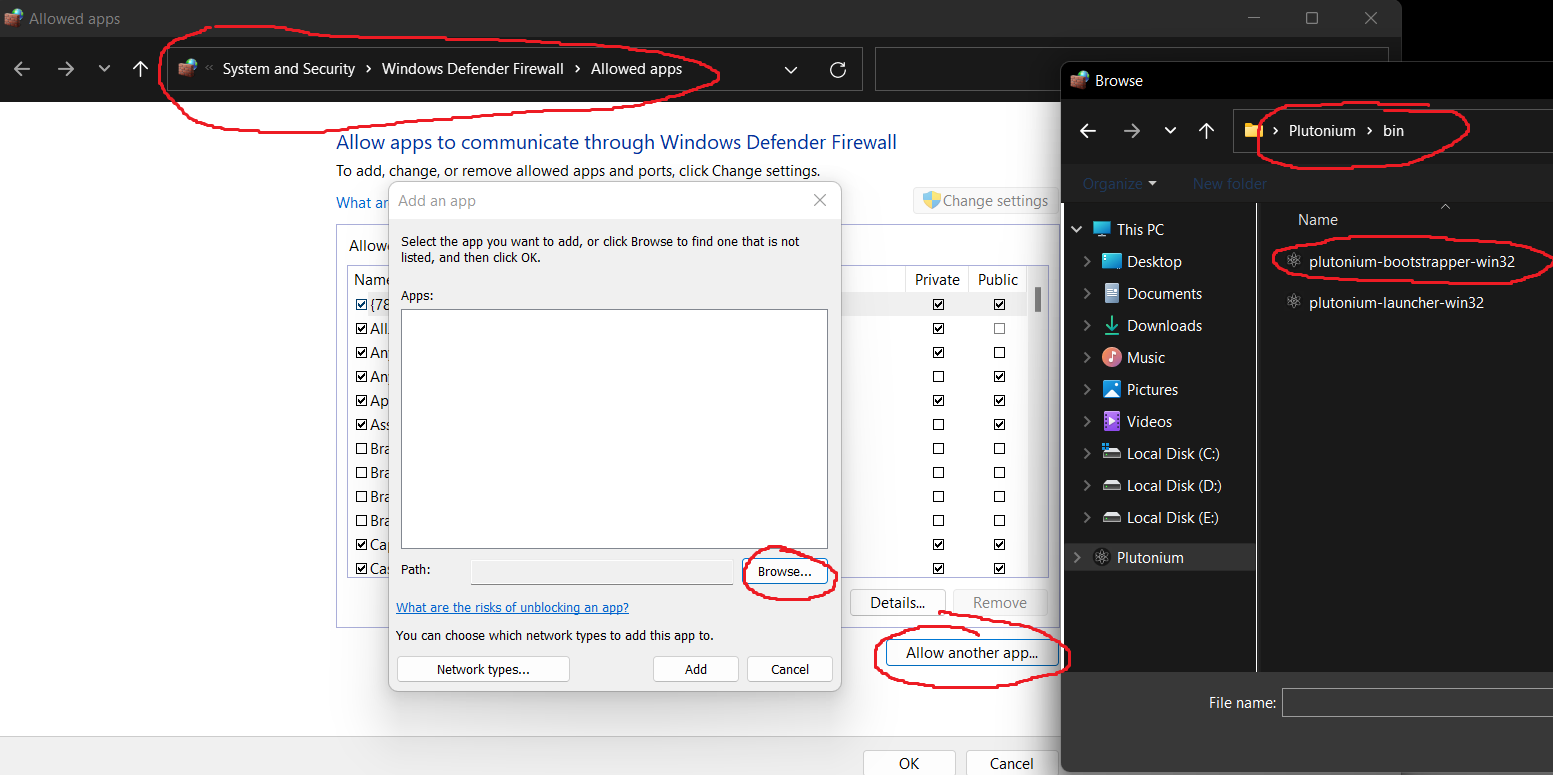The image size is (1553, 775).
Task: Click Add button in Add an app dialog
Action: [x=696, y=669]
